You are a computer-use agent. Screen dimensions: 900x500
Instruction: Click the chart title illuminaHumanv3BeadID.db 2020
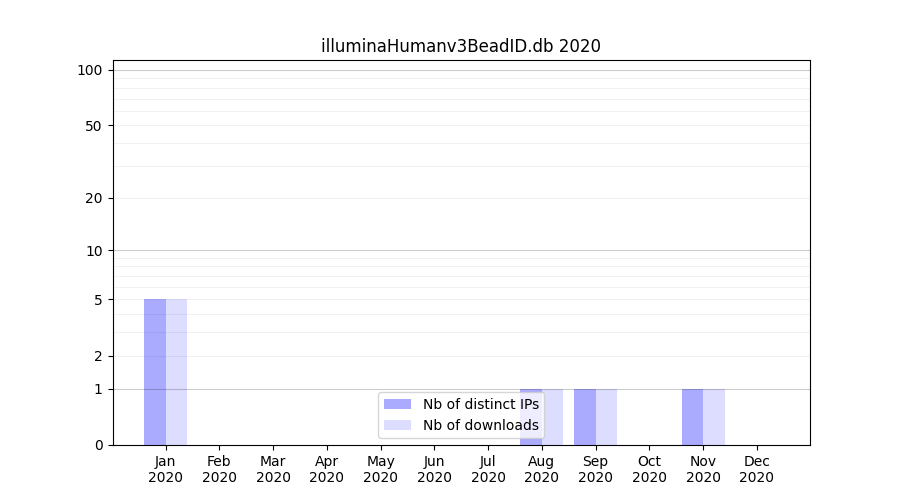coord(460,46)
